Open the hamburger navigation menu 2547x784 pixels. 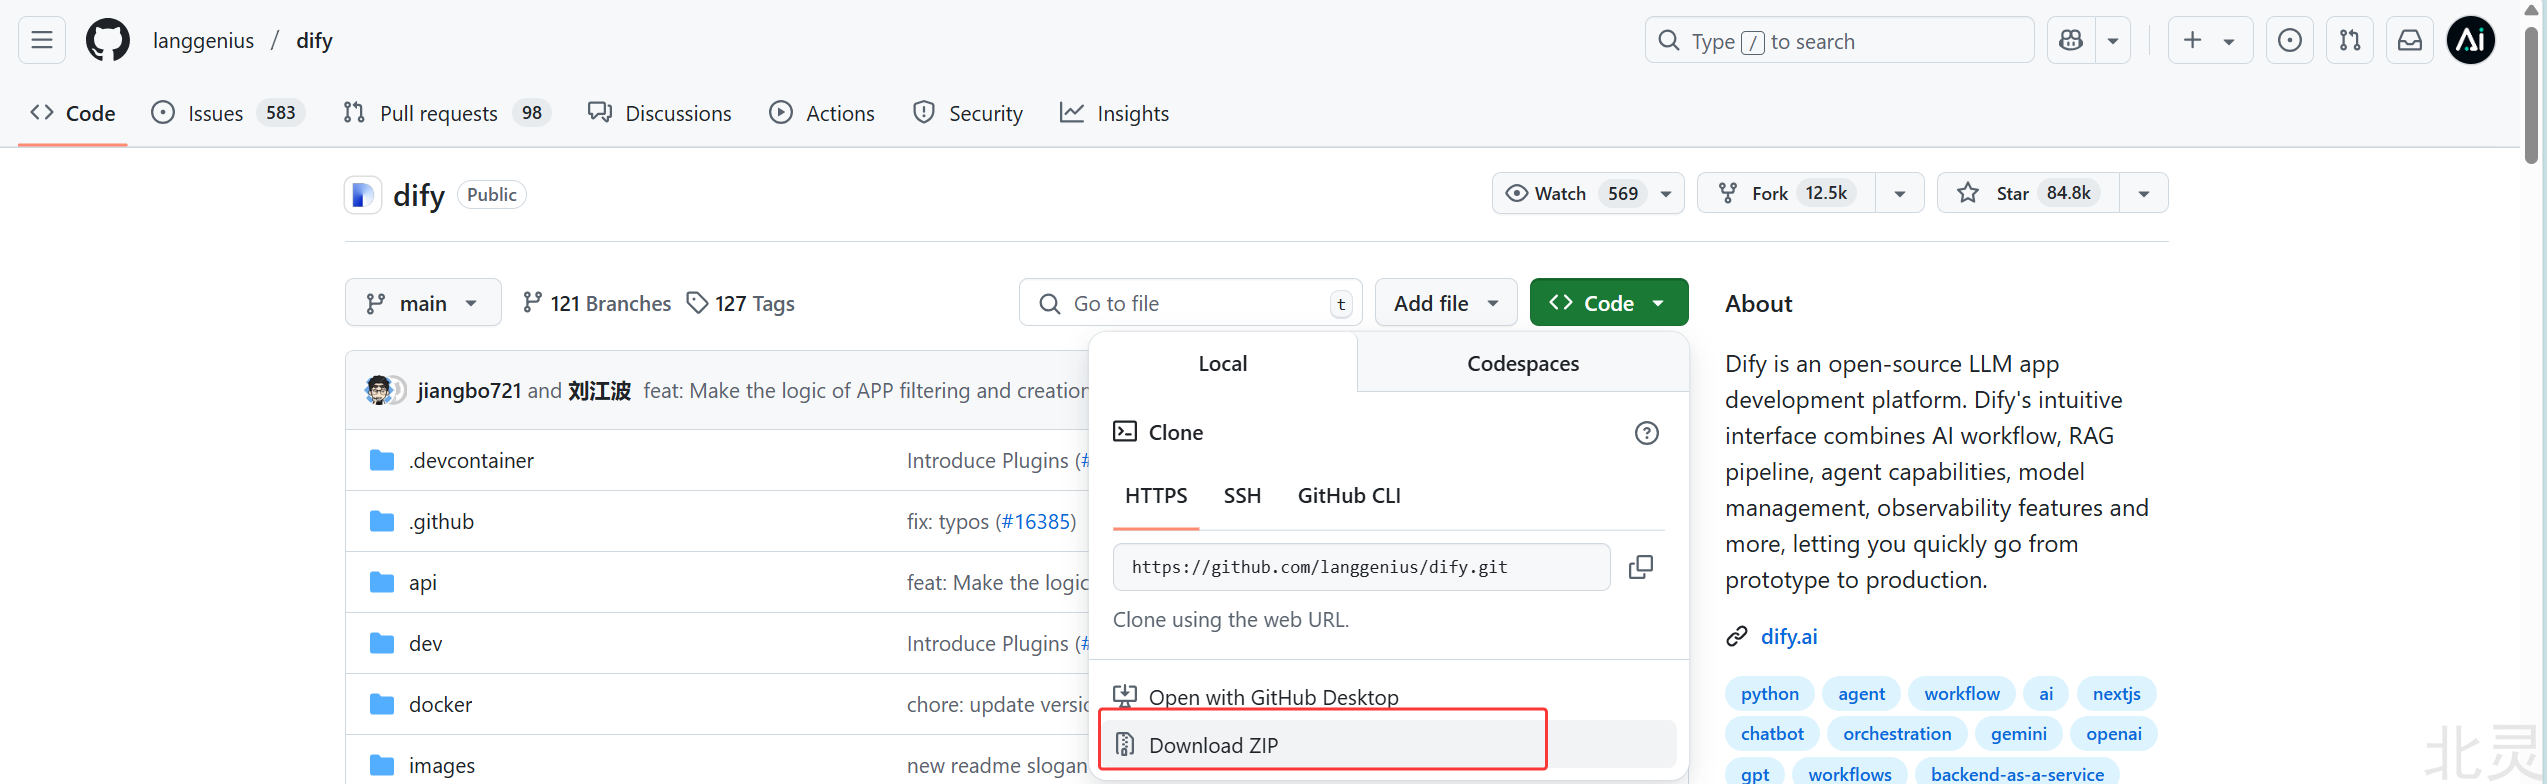click(x=42, y=40)
